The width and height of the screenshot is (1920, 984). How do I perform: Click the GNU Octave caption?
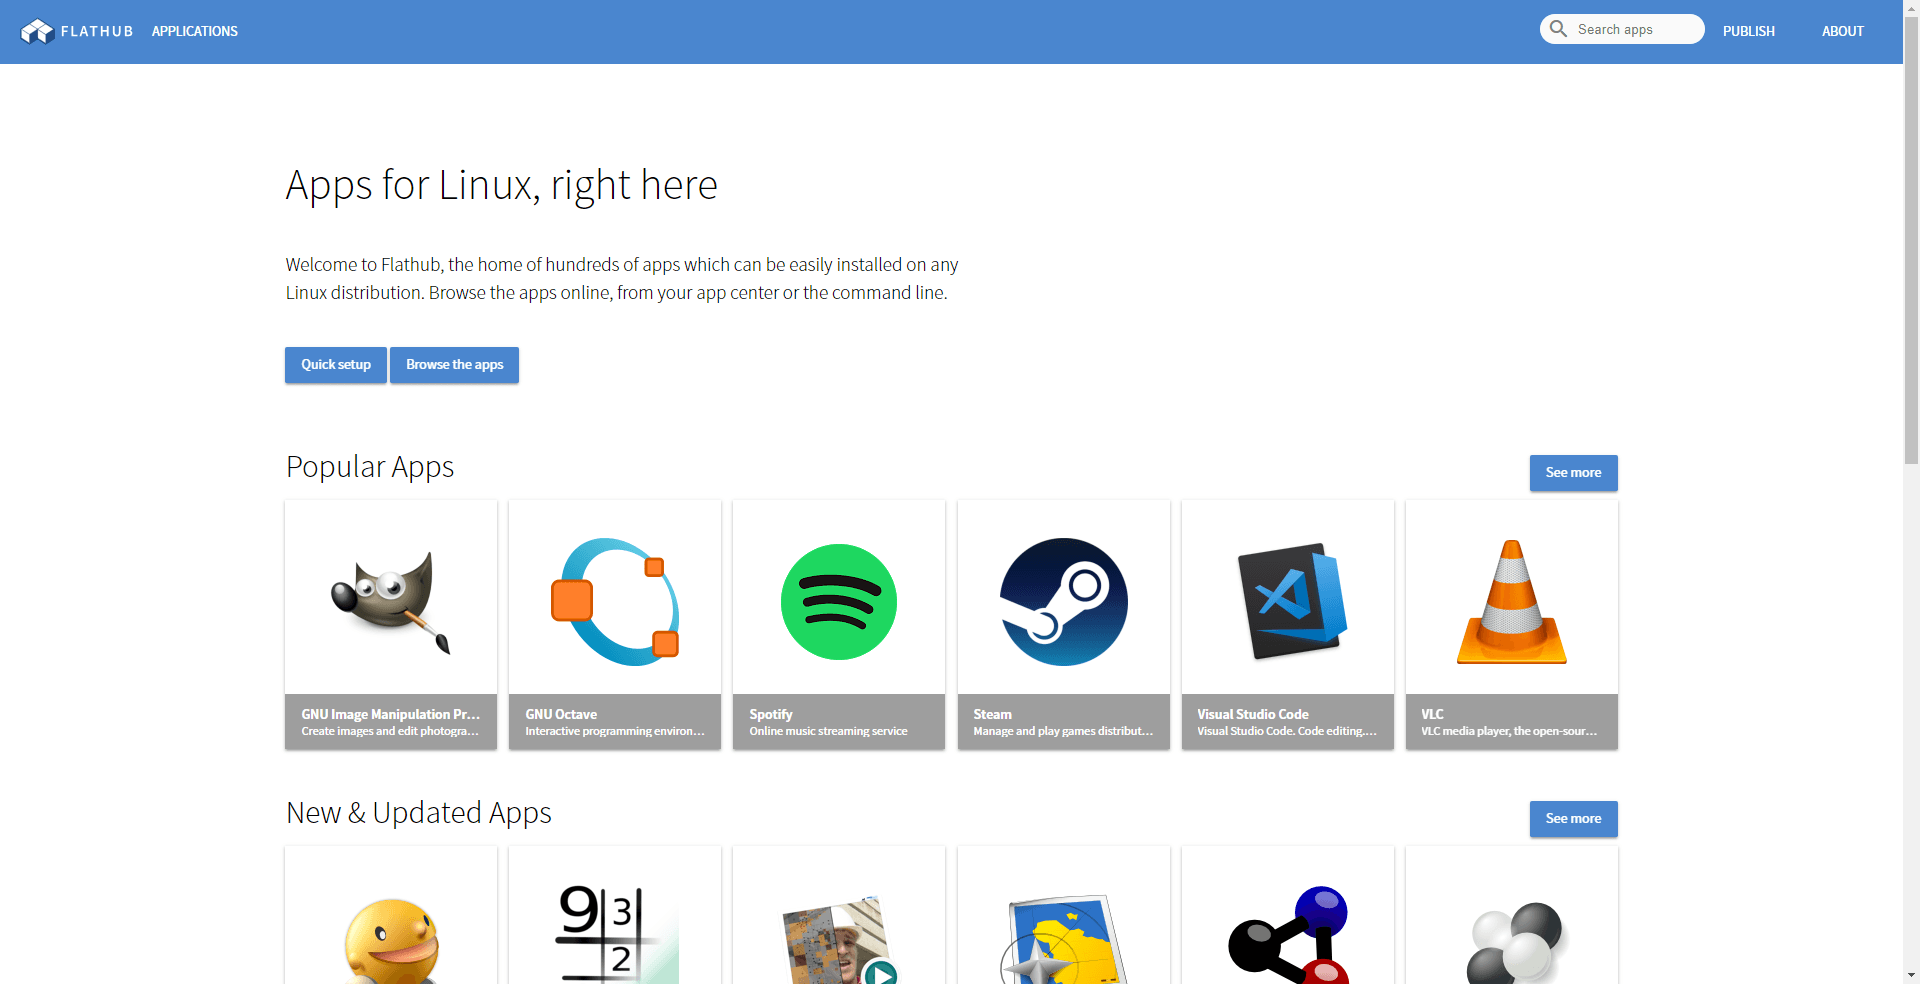coord(615,722)
